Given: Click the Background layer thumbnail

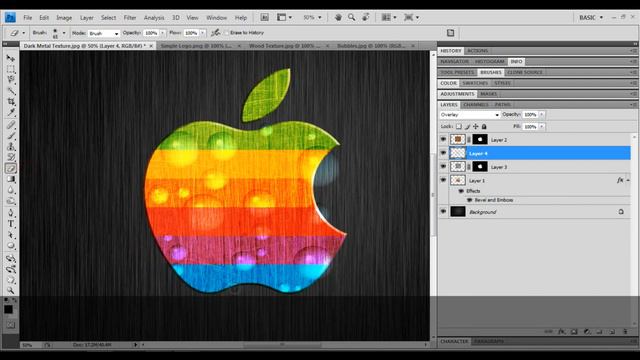Looking at the screenshot, I should [x=458, y=211].
